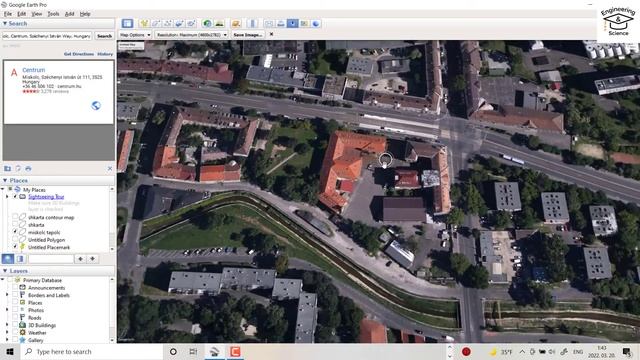Open the switch planets tool
Viewport: 640px width, 360px height.
[x=236, y=24]
